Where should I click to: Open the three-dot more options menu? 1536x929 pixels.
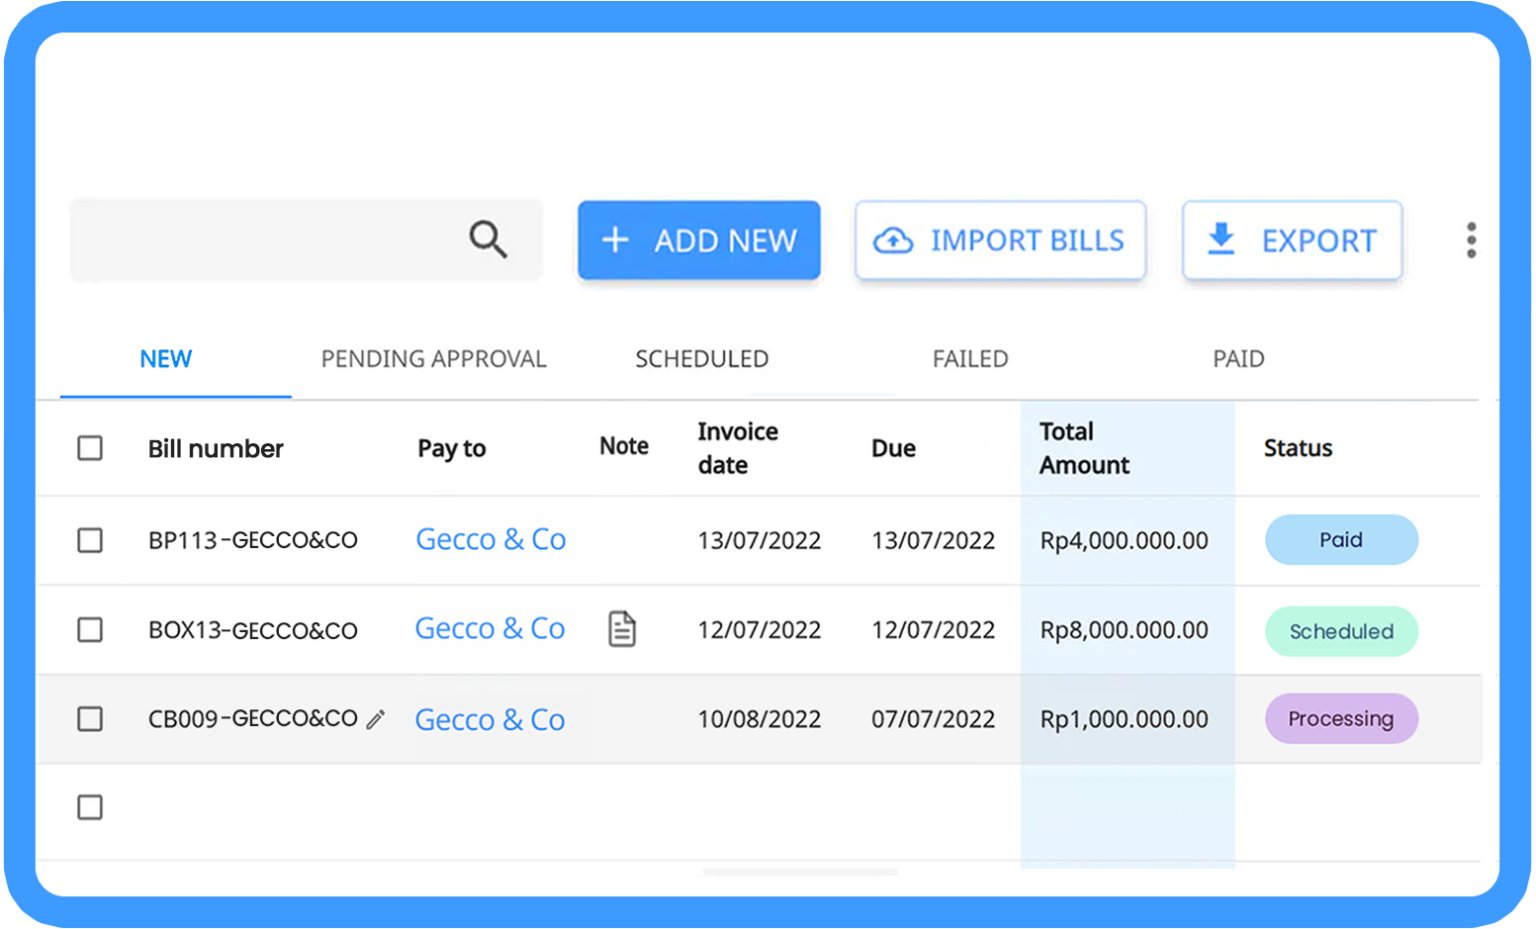pos(1471,240)
